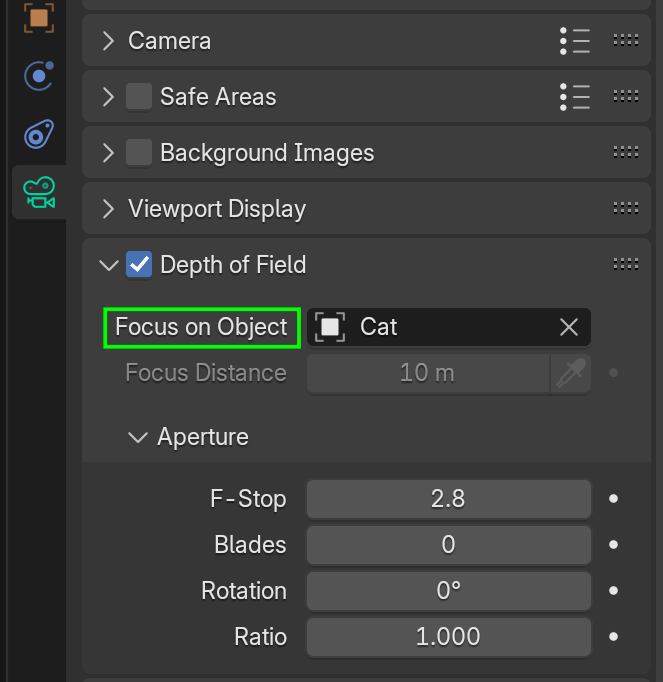This screenshot has width=663, height=682.
Task: Grab Depth of Field panel drag handle
Action: (626, 264)
